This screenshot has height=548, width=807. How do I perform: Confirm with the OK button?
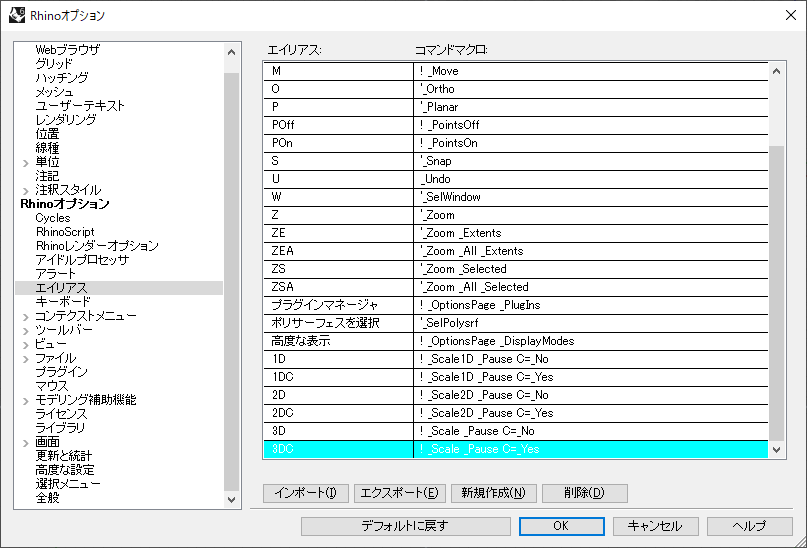point(561,526)
